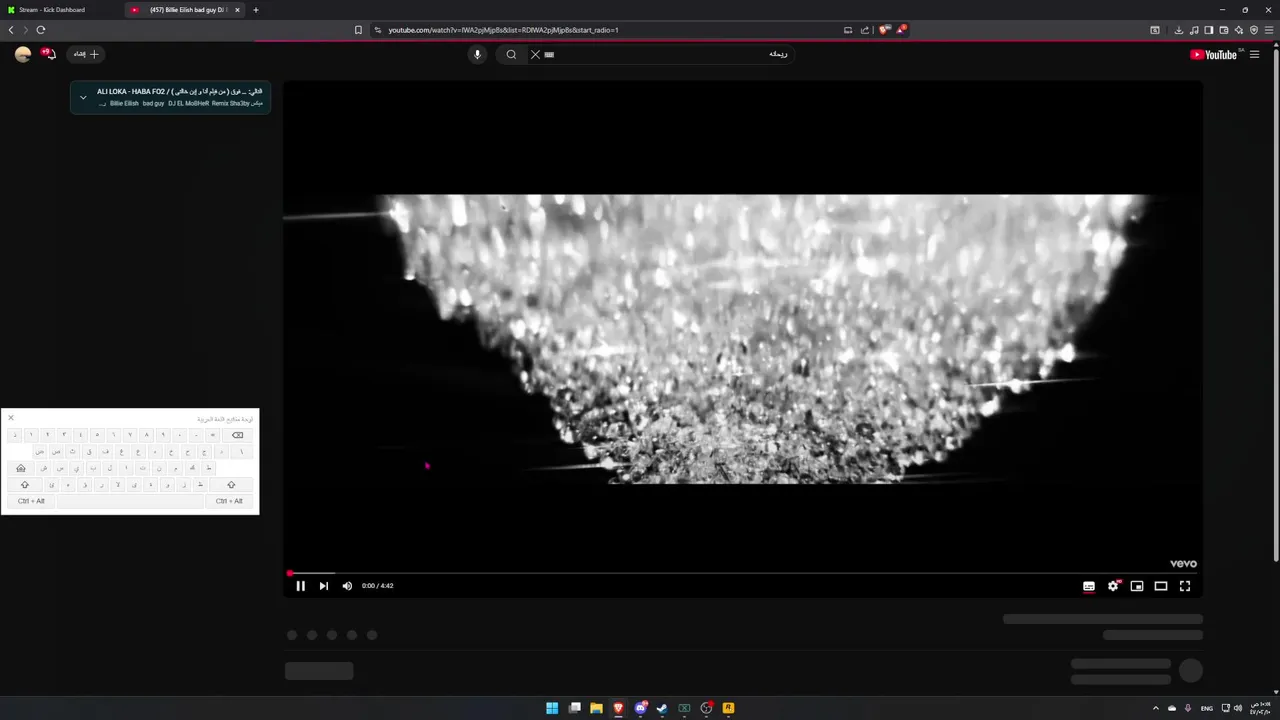Switch ENG input language in tray
The height and width of the screenshot is (720, 1280).
(x=1207, y=708)
